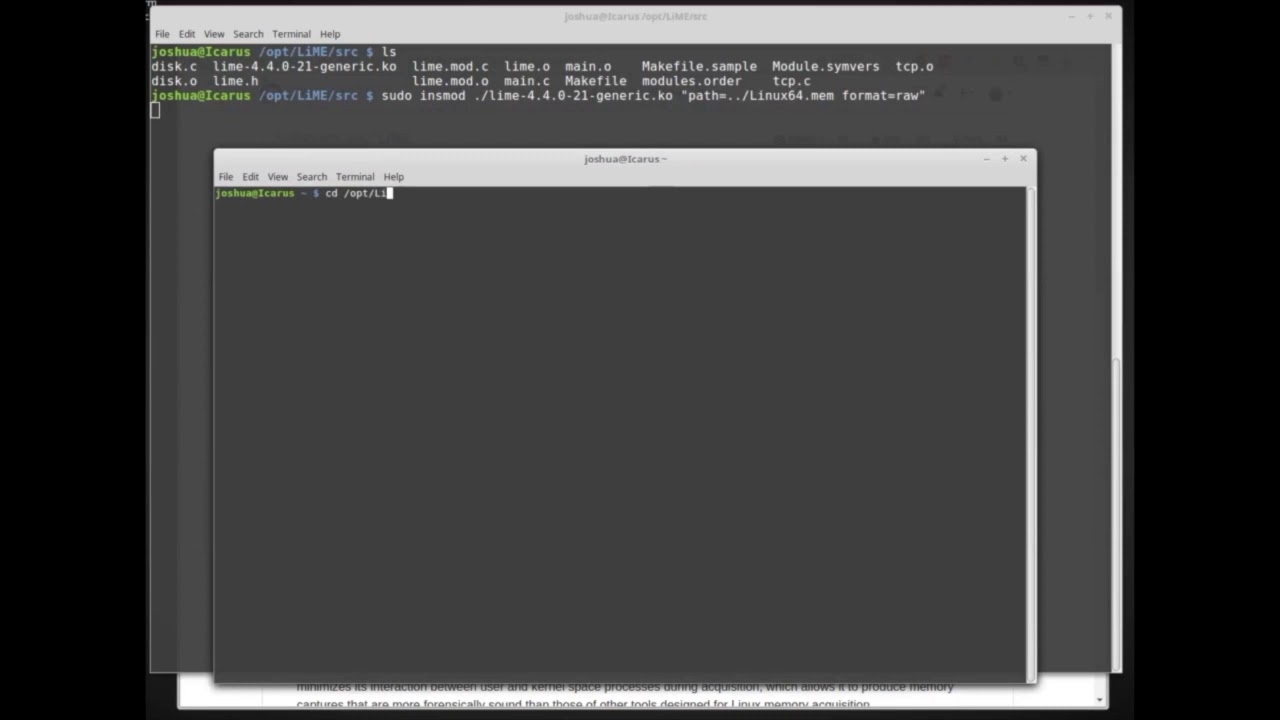Minimize the back /opt/LiME/src terminal window
The image size is (1280, 720).
[x=1071, y=16]
